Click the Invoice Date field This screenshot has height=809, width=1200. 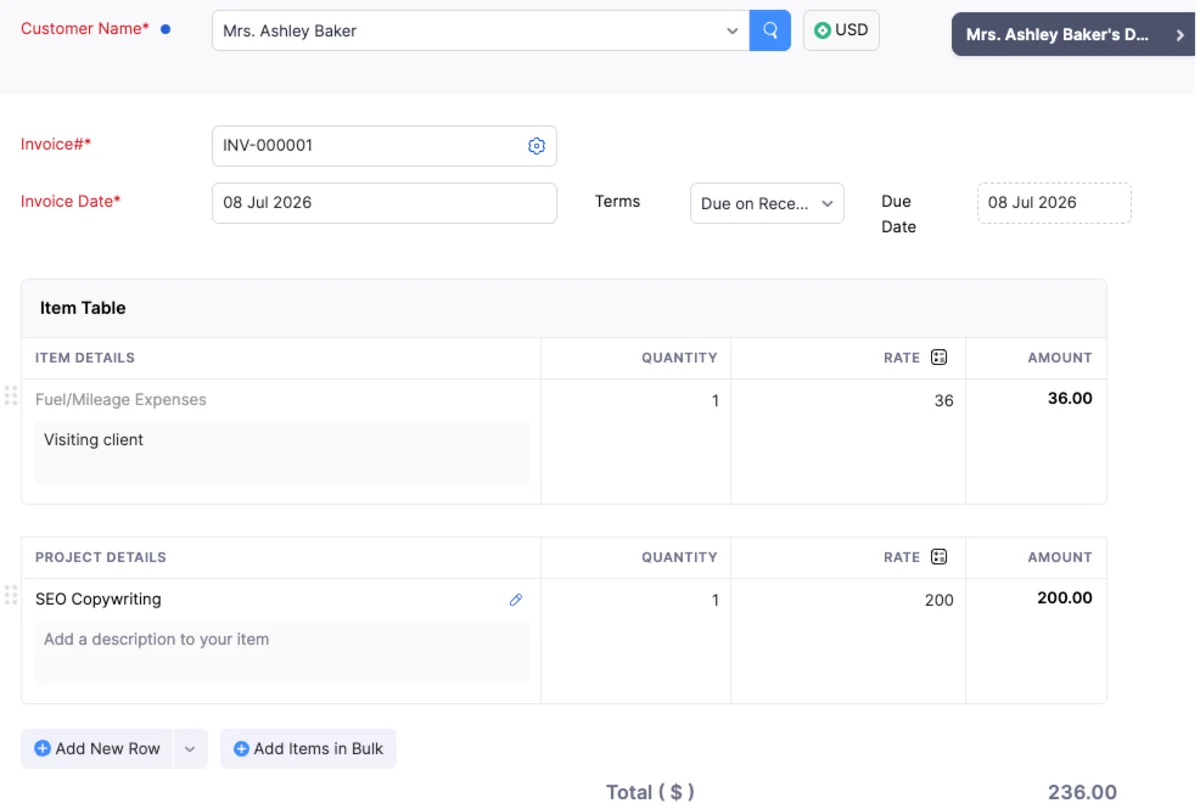(x=384, y=203)
